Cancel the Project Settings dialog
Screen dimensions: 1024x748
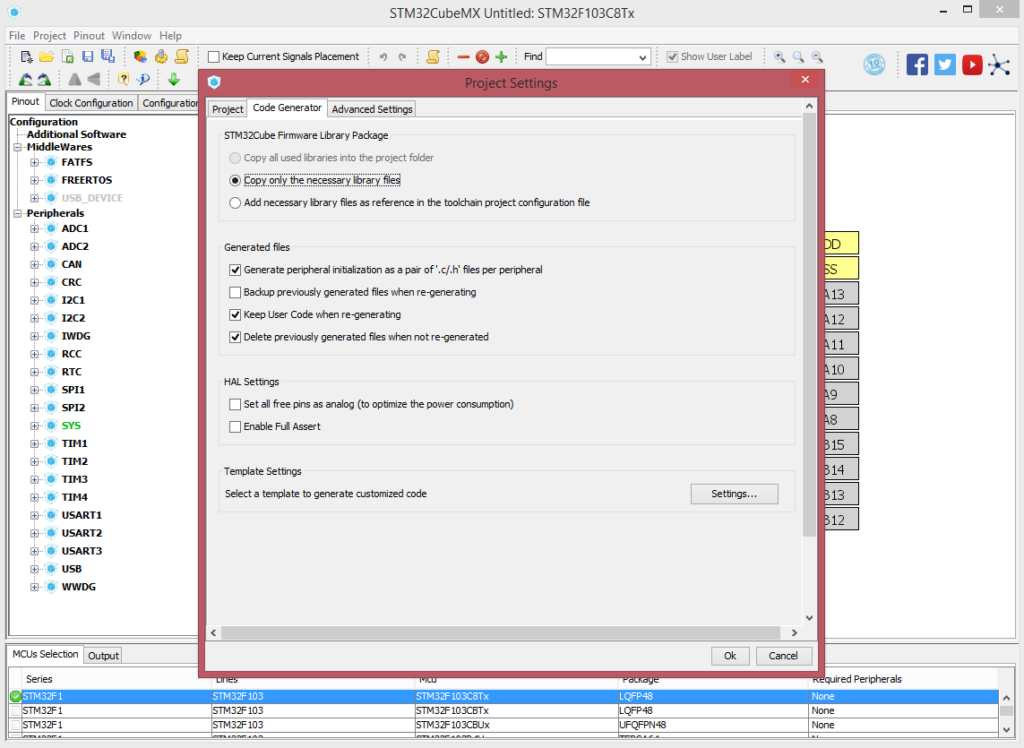pos(782,656)
